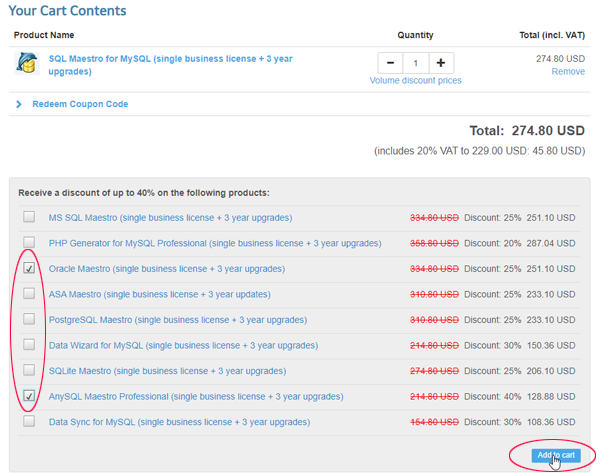
Task: Open the ASA Maestro product link
Action: tap(160, 294)
